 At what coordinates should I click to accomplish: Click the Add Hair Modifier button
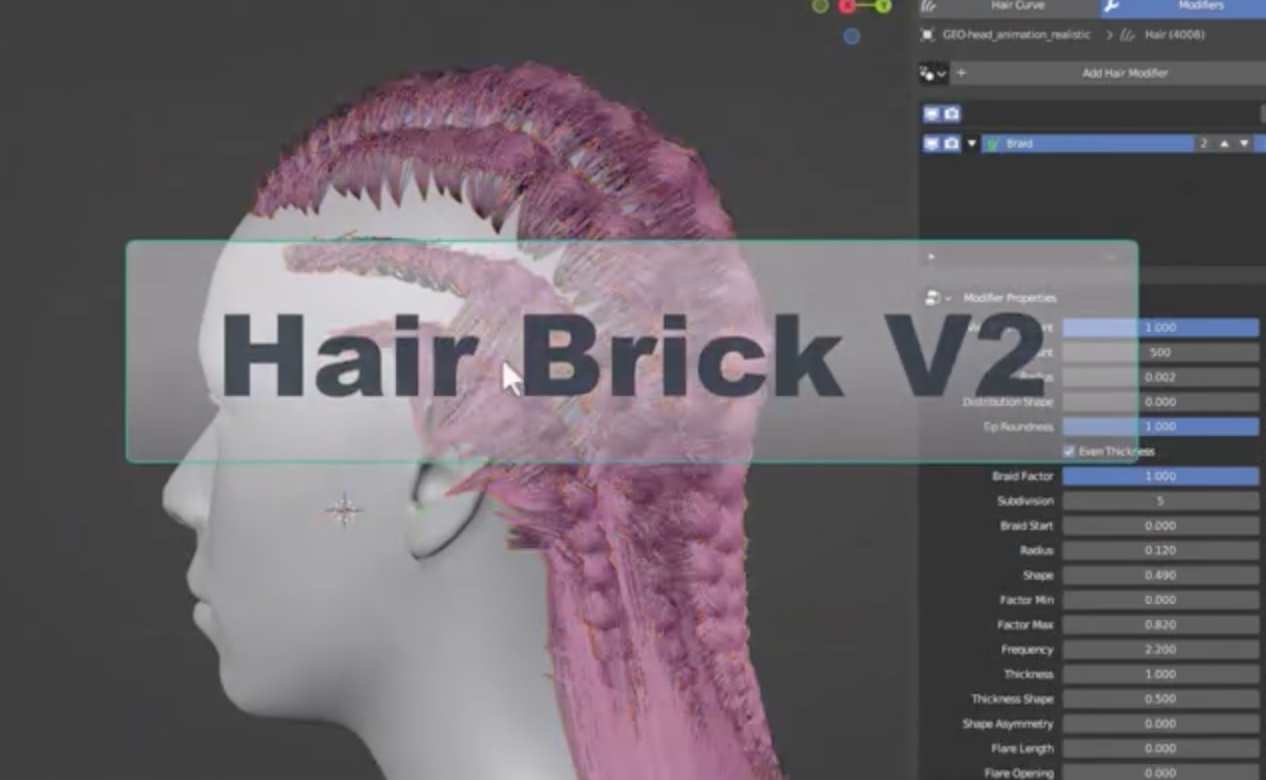point(1124,73)
